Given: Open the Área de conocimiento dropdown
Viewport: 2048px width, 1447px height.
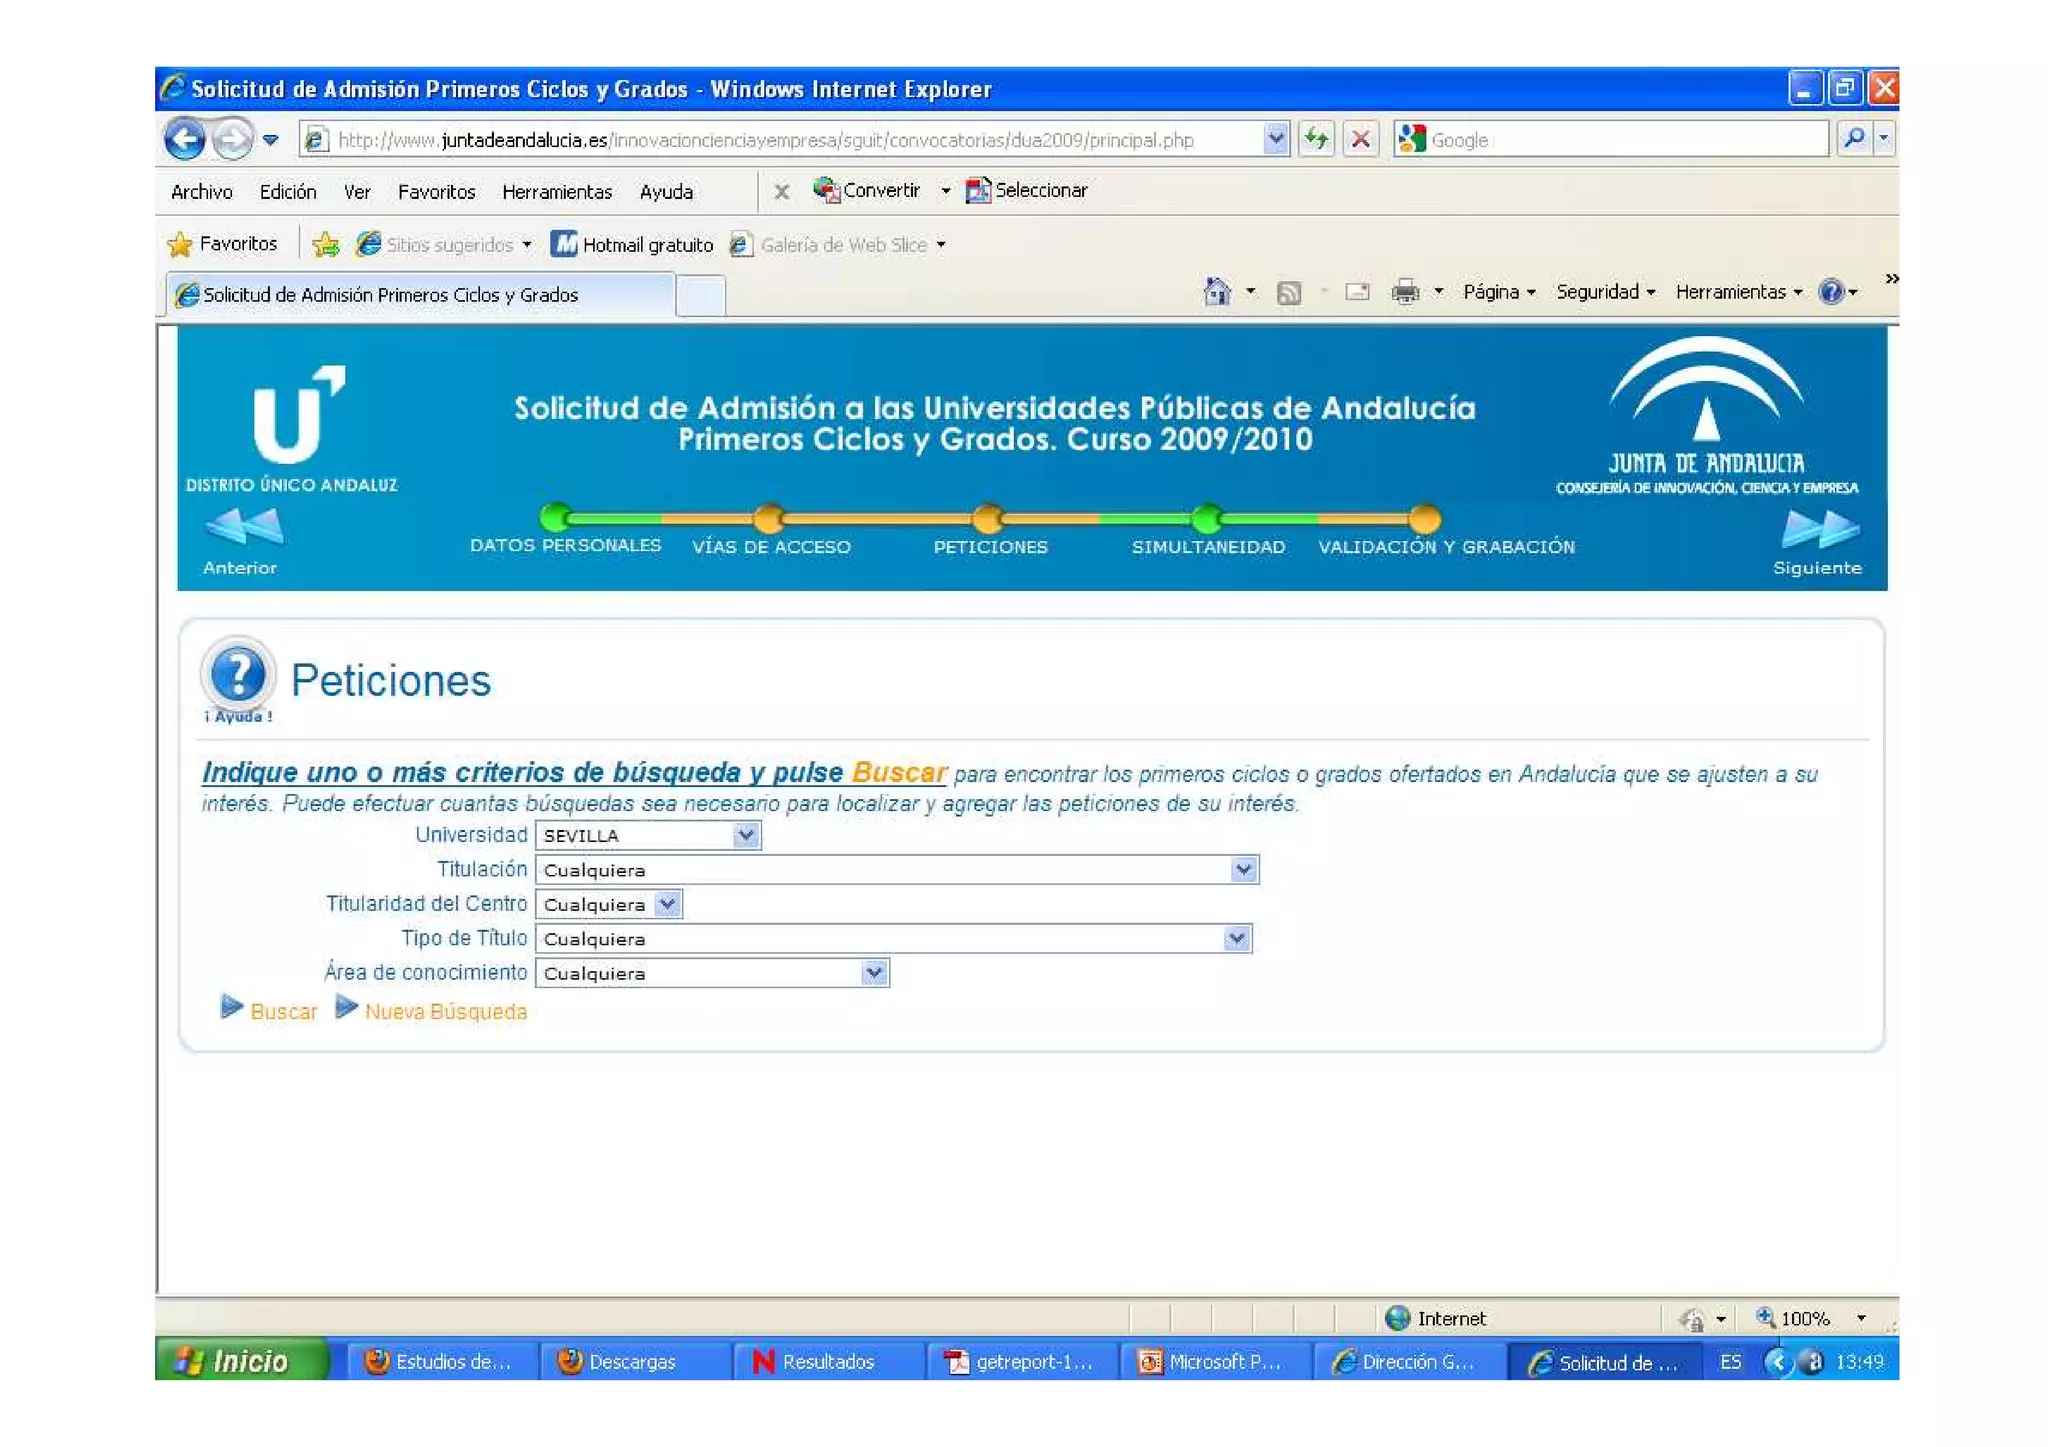Looking at the screenshot, I should click(x=874, y=973).
